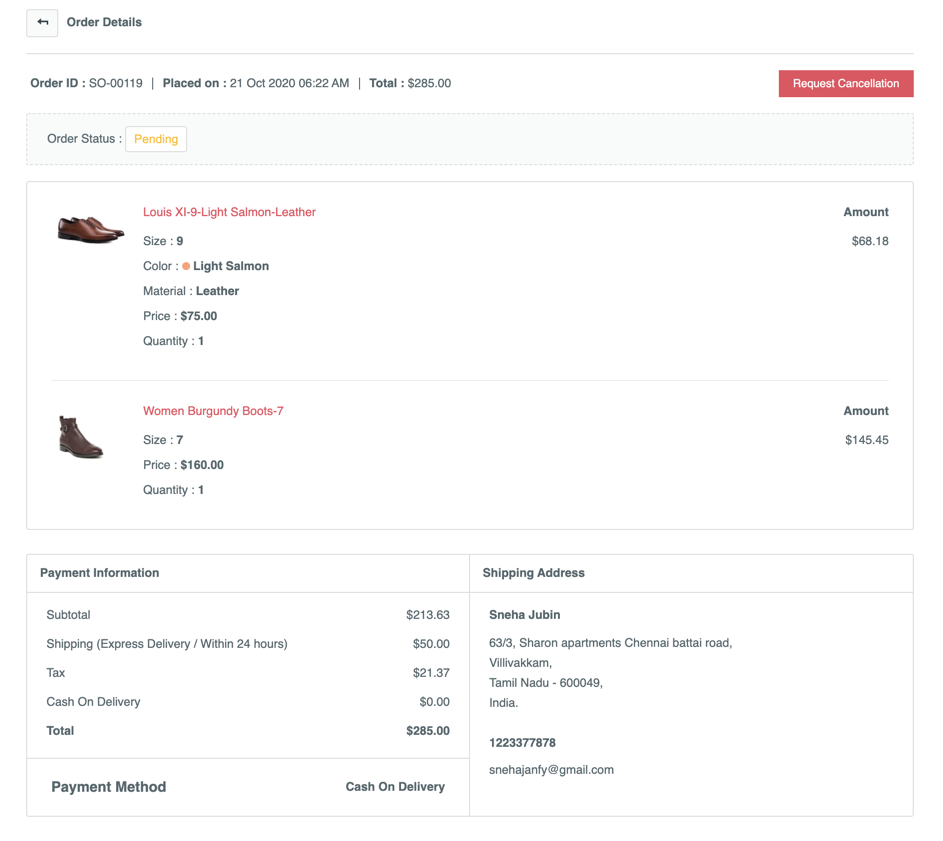Click the $285.00 total in payment table
Screen dimensions: 943x841
(x=427, y=731)
